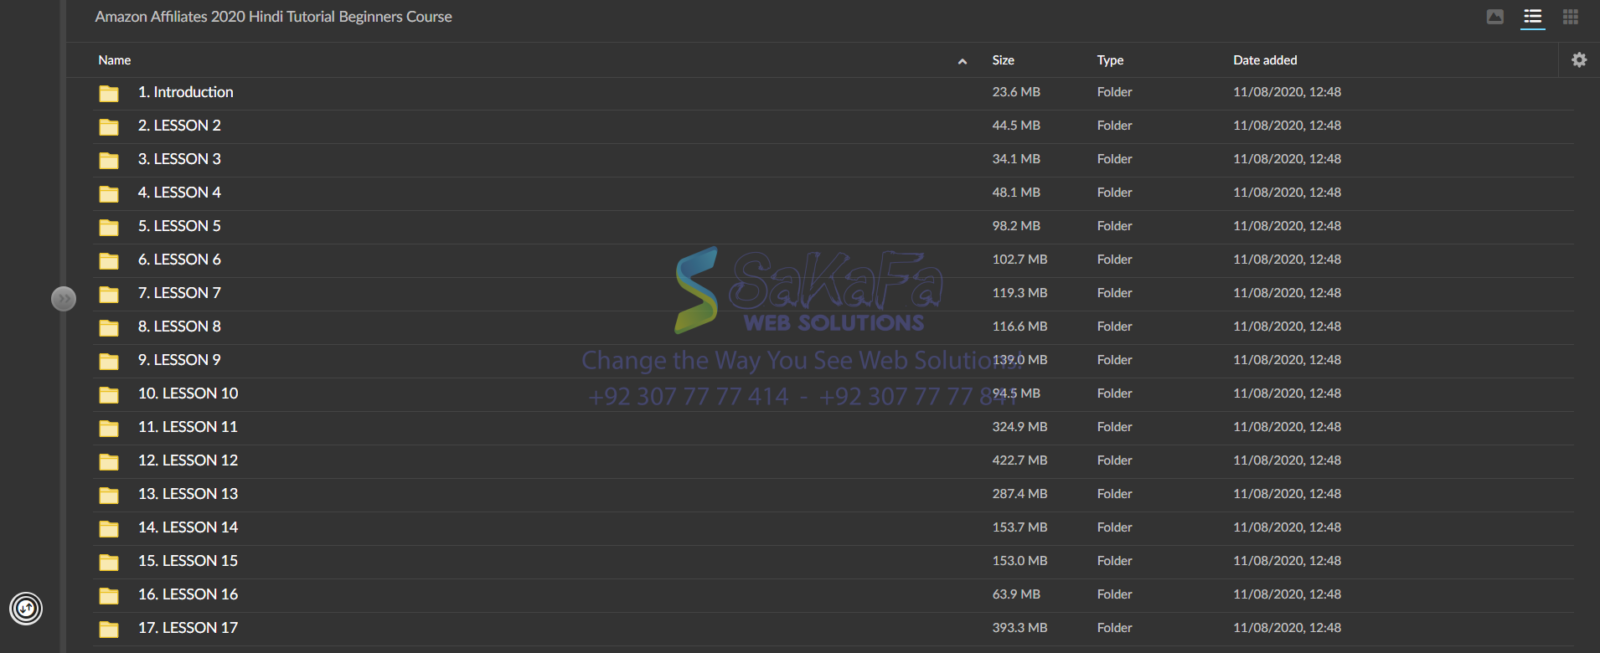The image size is (1600, 653).
Task: Select '8. LESSON 8' folder name
Action: 179,326
